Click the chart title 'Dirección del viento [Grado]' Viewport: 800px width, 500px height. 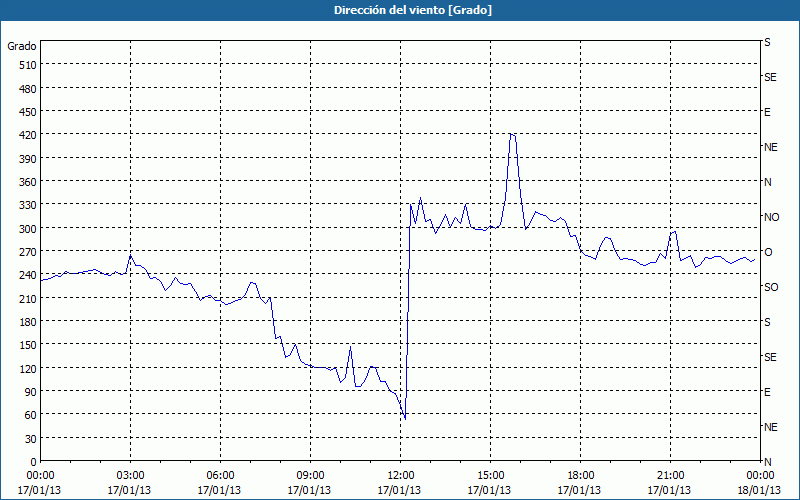[x=413, y=10]
